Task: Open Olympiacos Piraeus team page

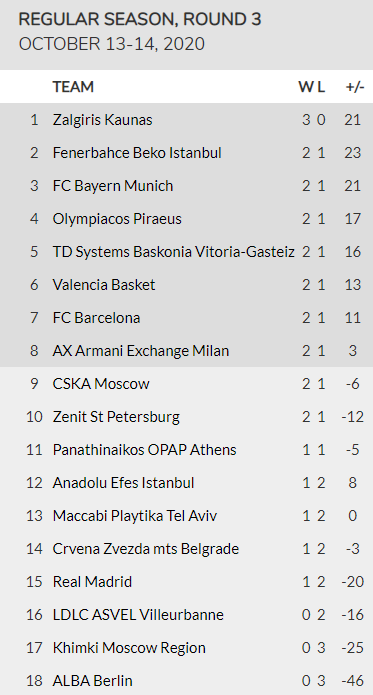Action: tap(117, 219)
